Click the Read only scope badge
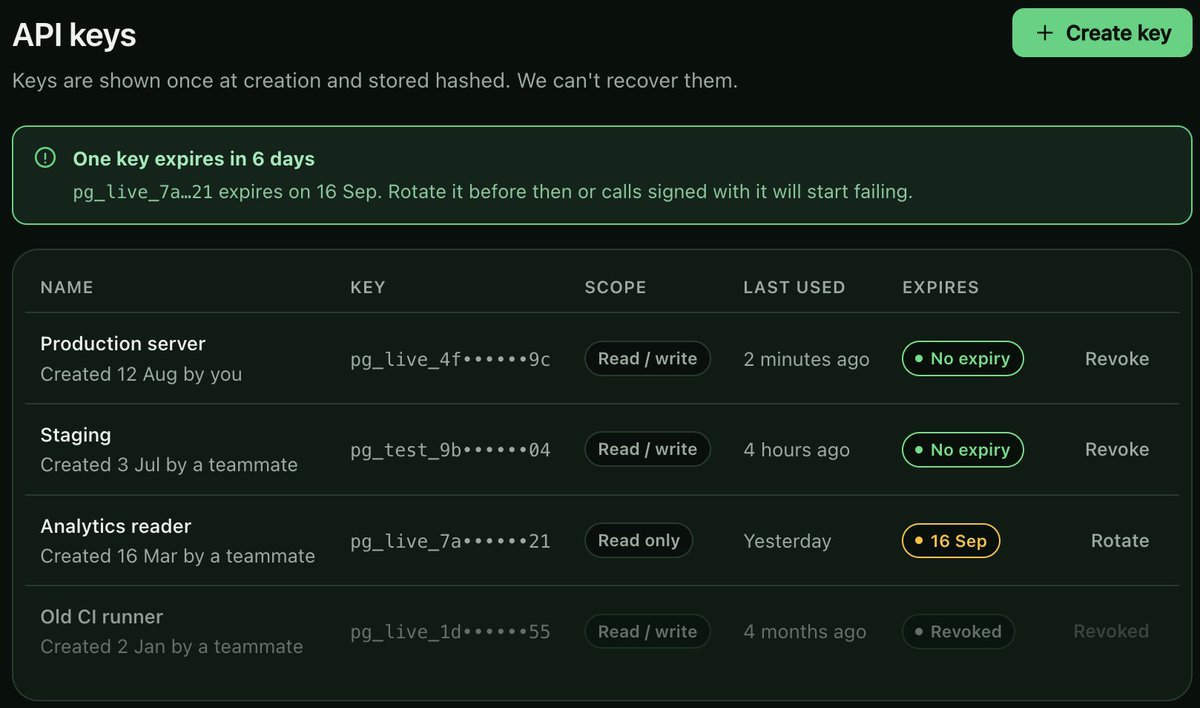1200x708 pixels. (639, 541)
